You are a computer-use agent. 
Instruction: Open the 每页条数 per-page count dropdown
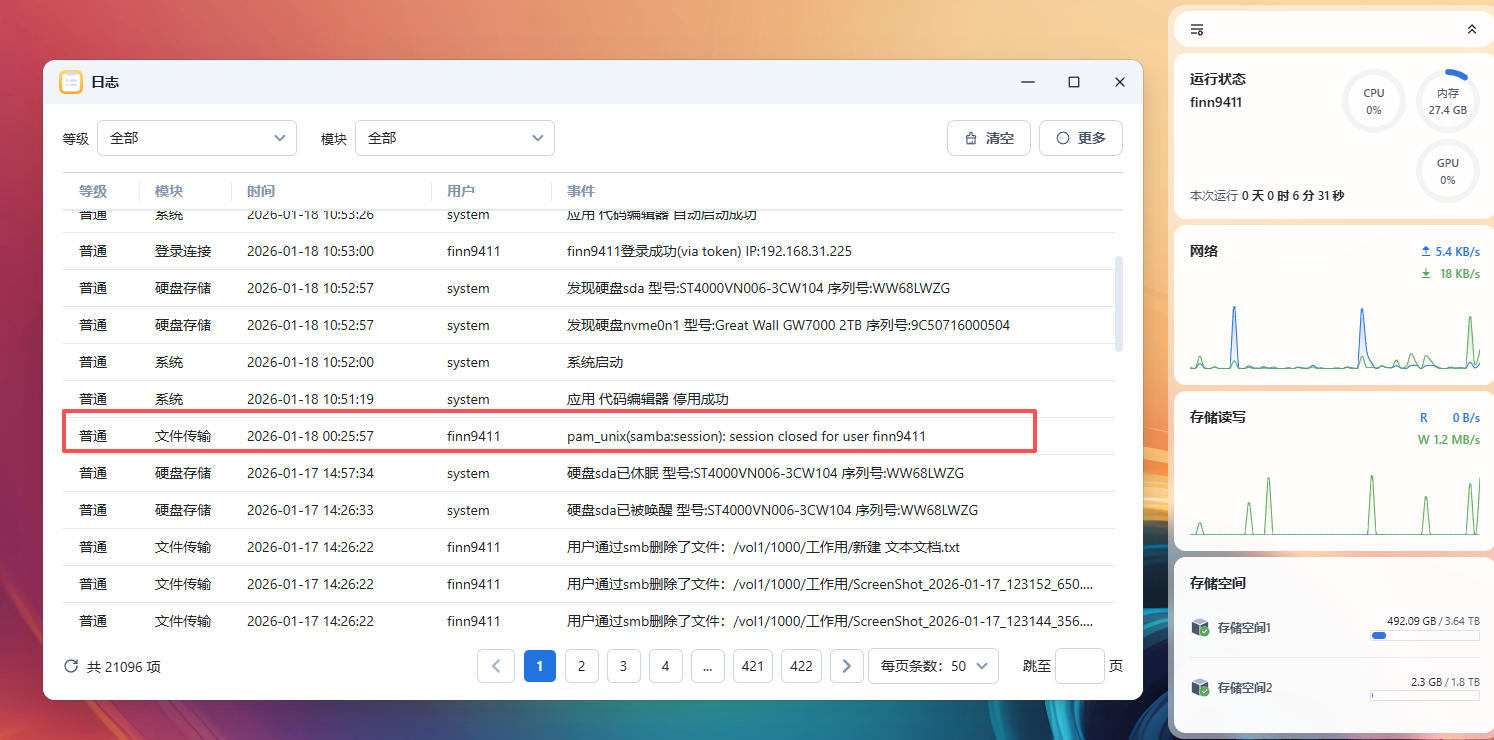[932, 666]
